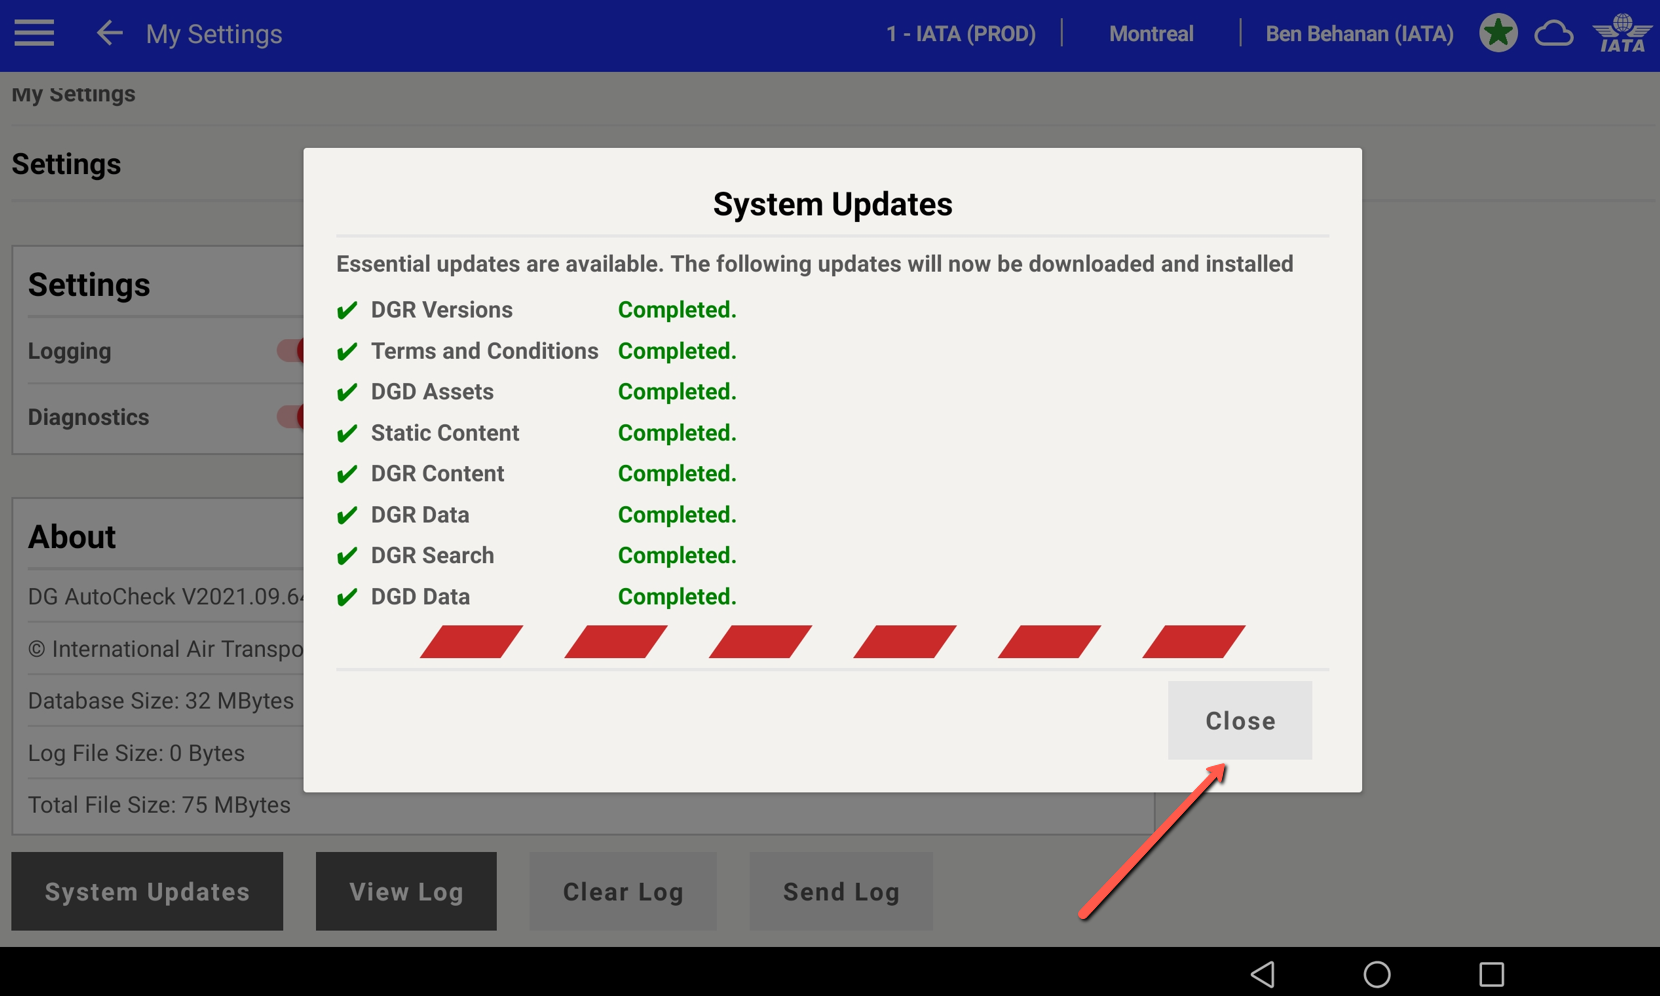The height and width of the screenshot is (996, 1660).
Task: Go back using the header arrow
Action: 109,33
